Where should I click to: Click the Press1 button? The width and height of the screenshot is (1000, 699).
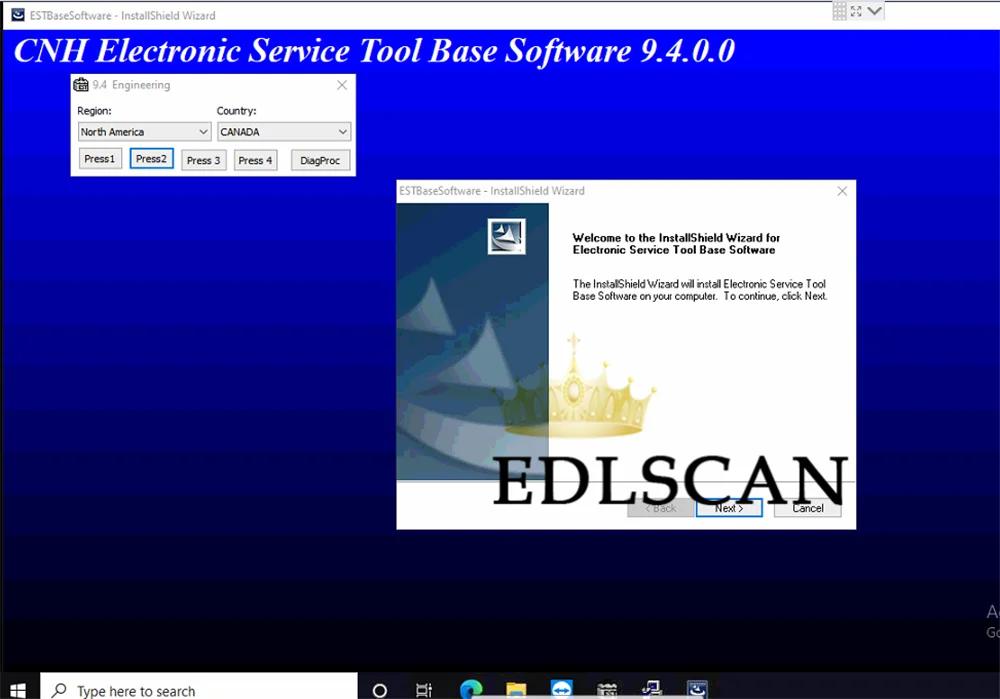[x=100, y=159]
